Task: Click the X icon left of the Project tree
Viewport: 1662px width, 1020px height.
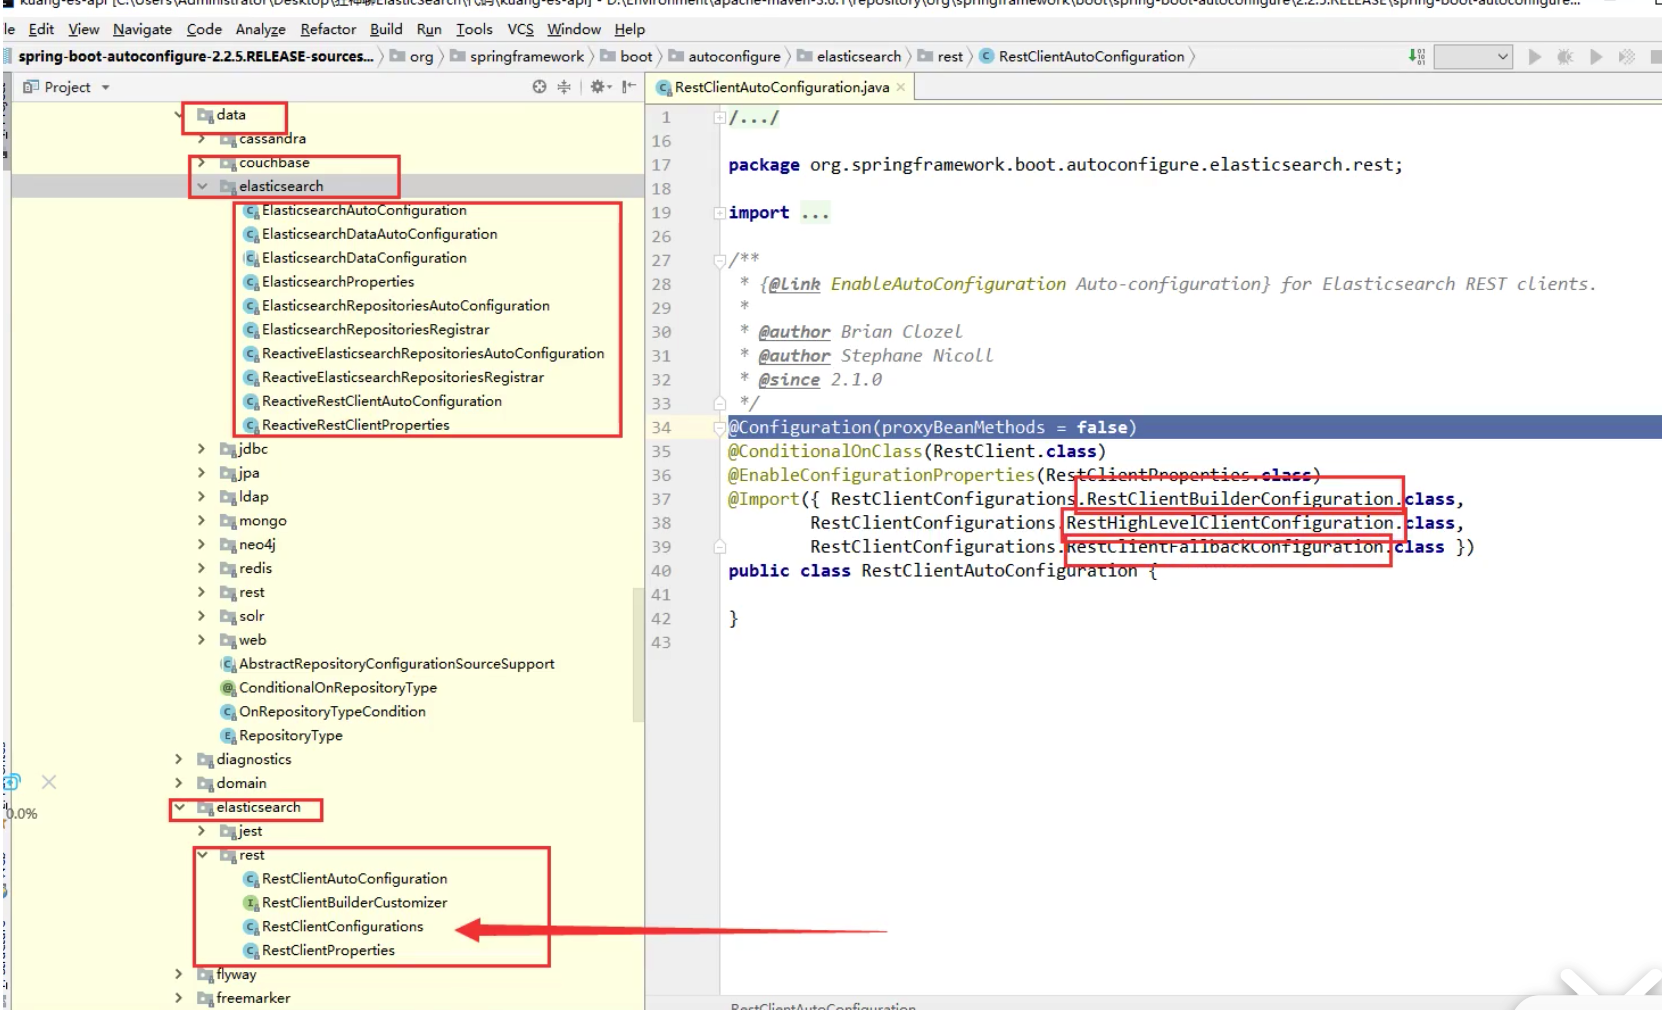Action: [x=49, y=782]
